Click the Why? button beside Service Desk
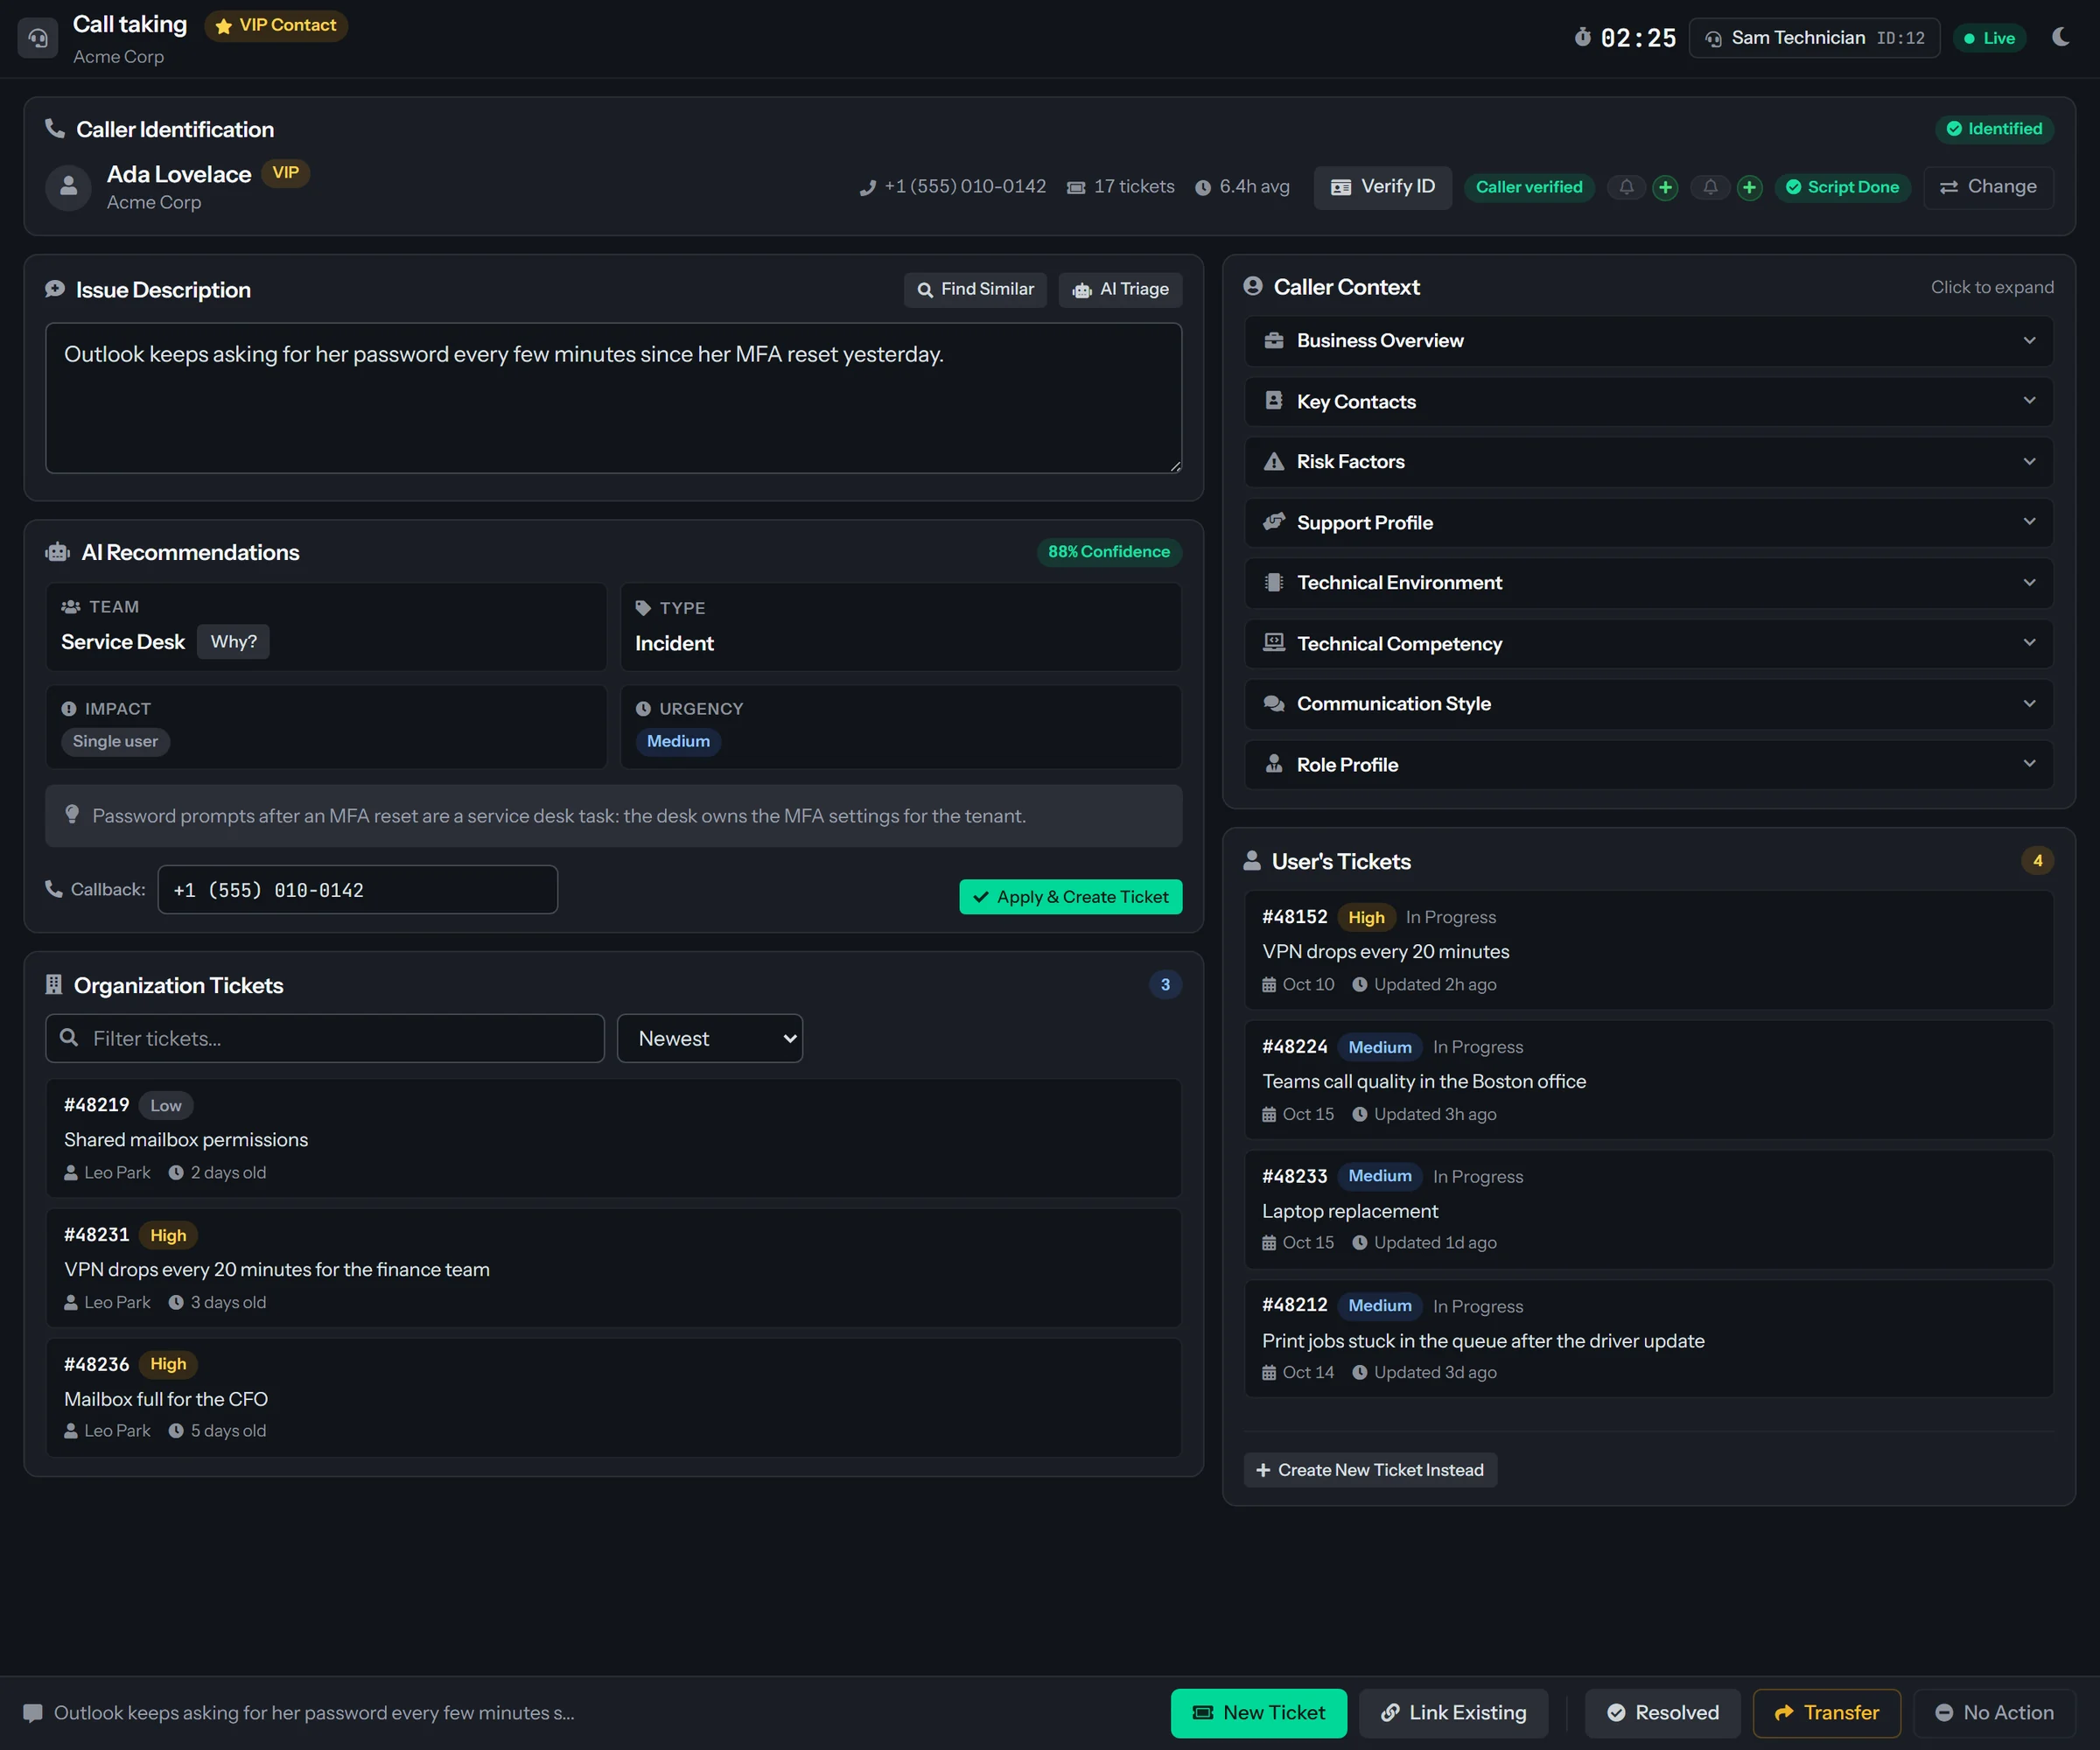This screenshot has width=2100, height=1750. tap(233, 642)
